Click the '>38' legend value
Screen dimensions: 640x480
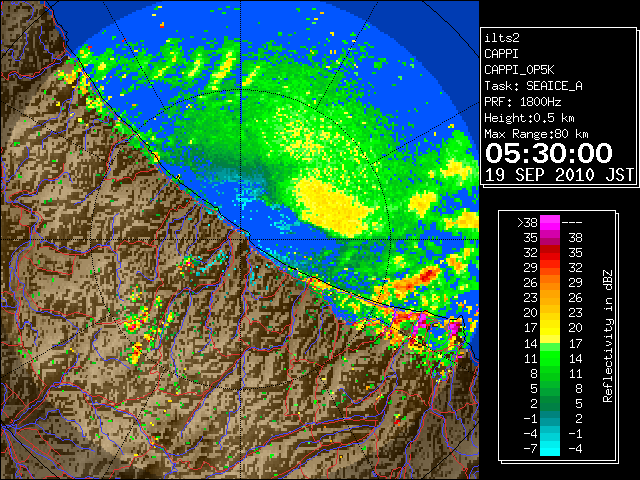(x=527, y=222)
